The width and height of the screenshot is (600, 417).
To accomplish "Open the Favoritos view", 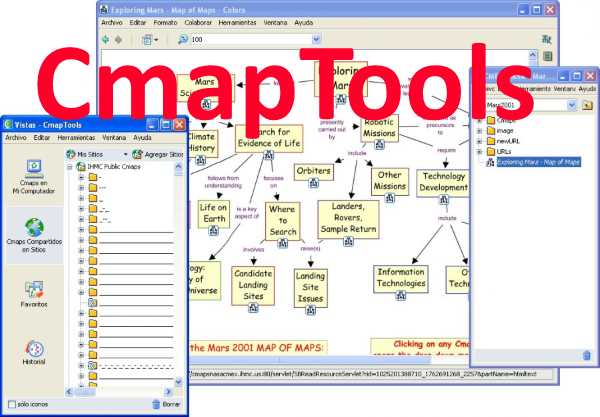I will (x=34, y=294).
